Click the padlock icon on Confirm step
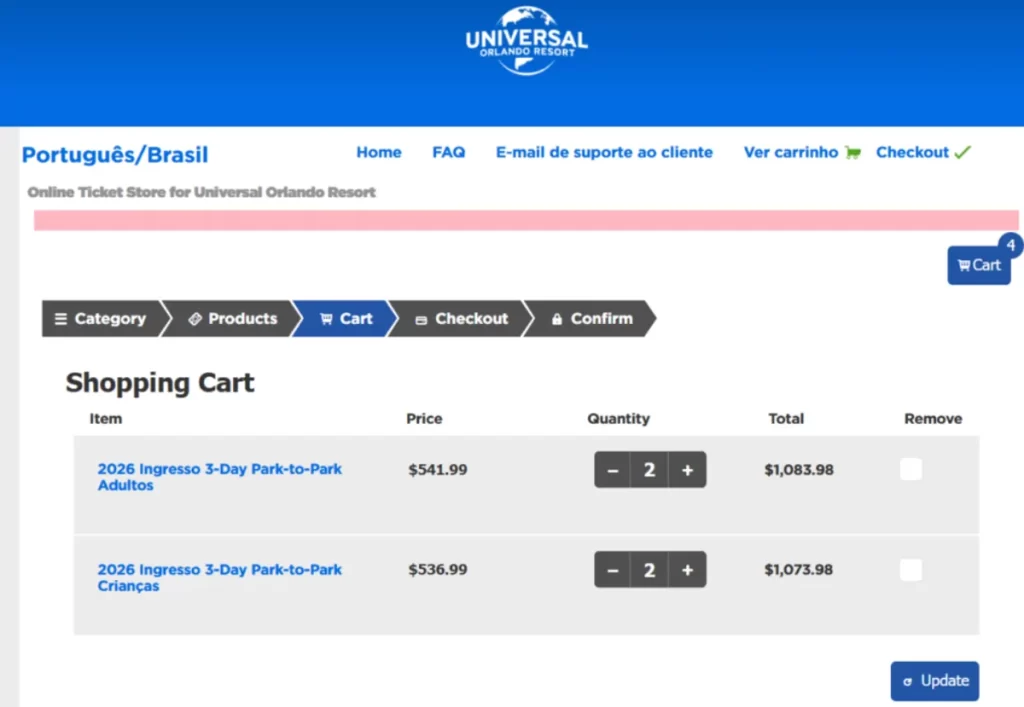This screenshot has width=1024, height=707. pos(557,318)
